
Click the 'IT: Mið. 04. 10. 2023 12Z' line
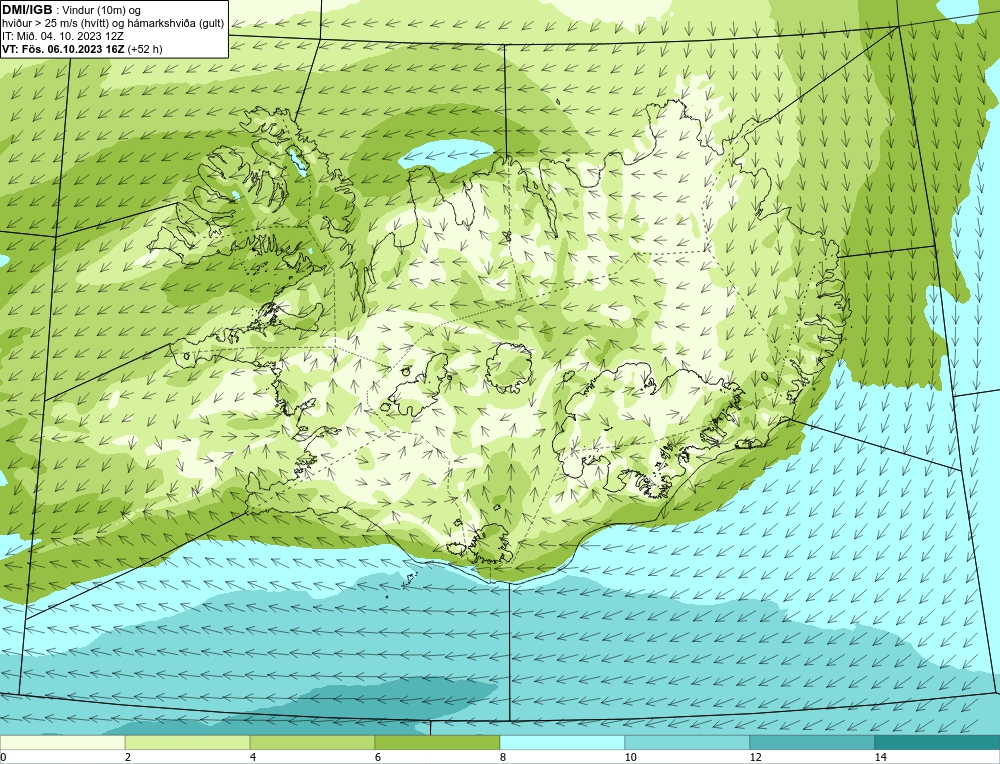(62, 36)
